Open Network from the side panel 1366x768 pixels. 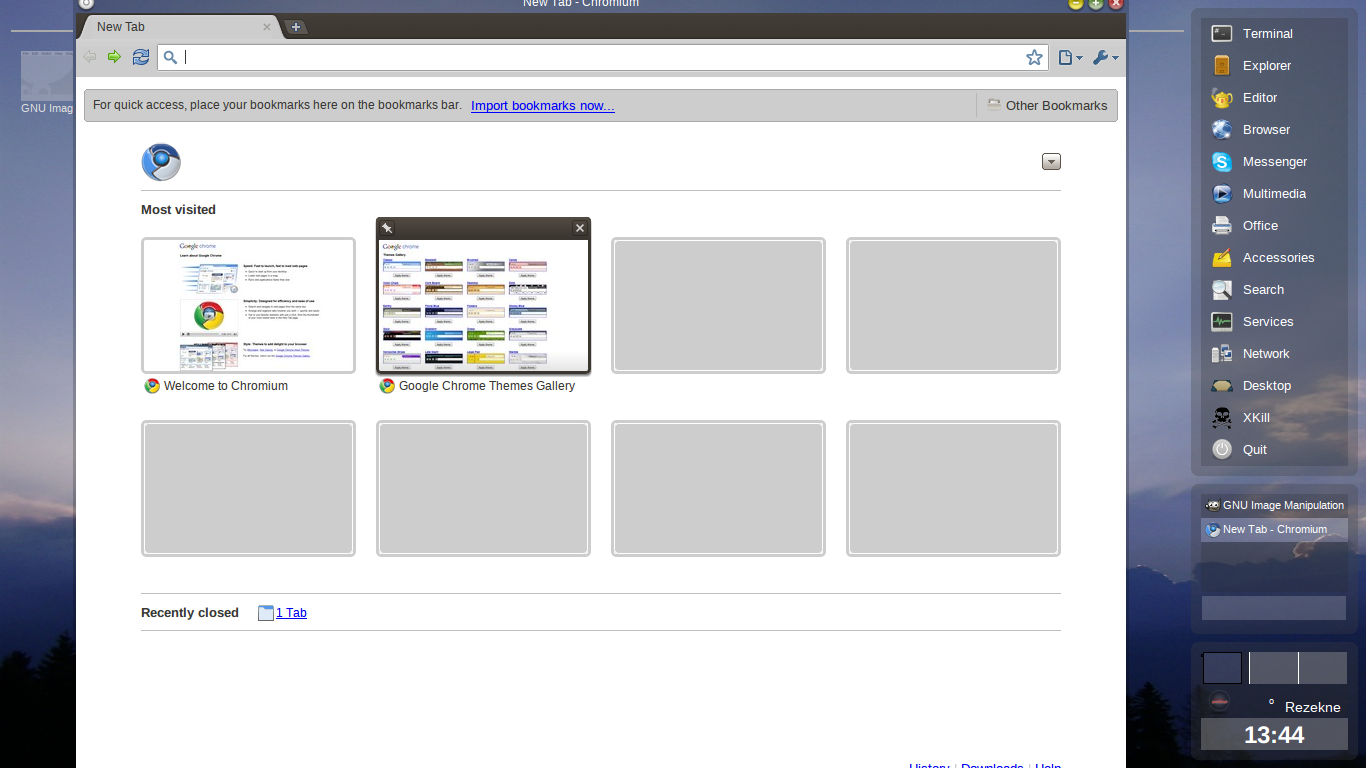tap(1269, 353)
